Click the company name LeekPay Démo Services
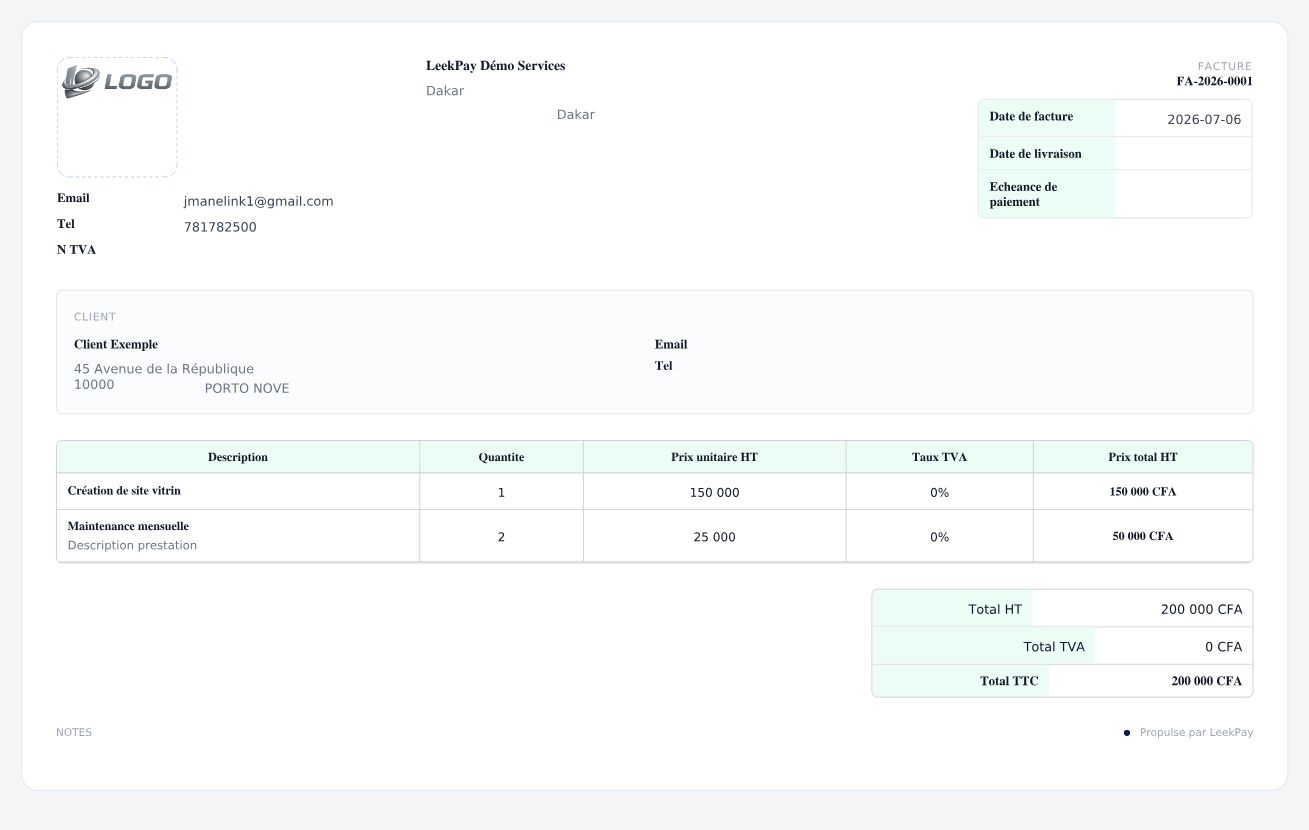Viewport: 1309px width, 830px height. click(x=496, y=66)
